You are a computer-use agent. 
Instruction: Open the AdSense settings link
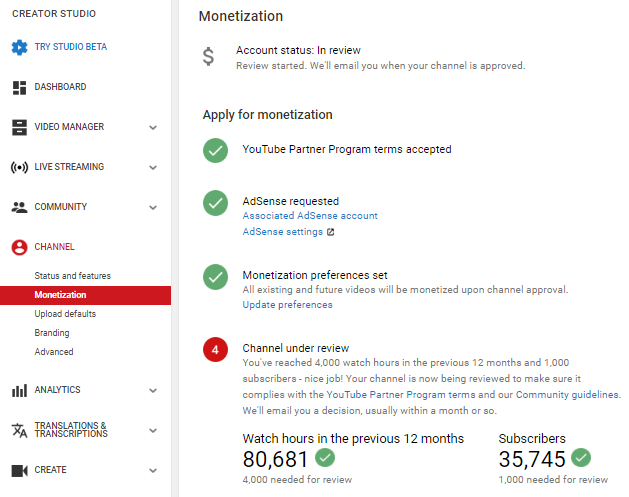(282, 232)
